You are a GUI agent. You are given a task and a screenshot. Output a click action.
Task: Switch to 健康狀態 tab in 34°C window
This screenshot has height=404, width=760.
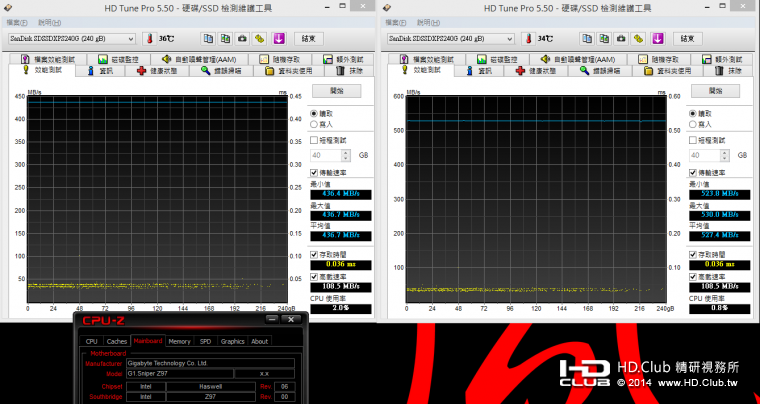(x=536, y=71)
